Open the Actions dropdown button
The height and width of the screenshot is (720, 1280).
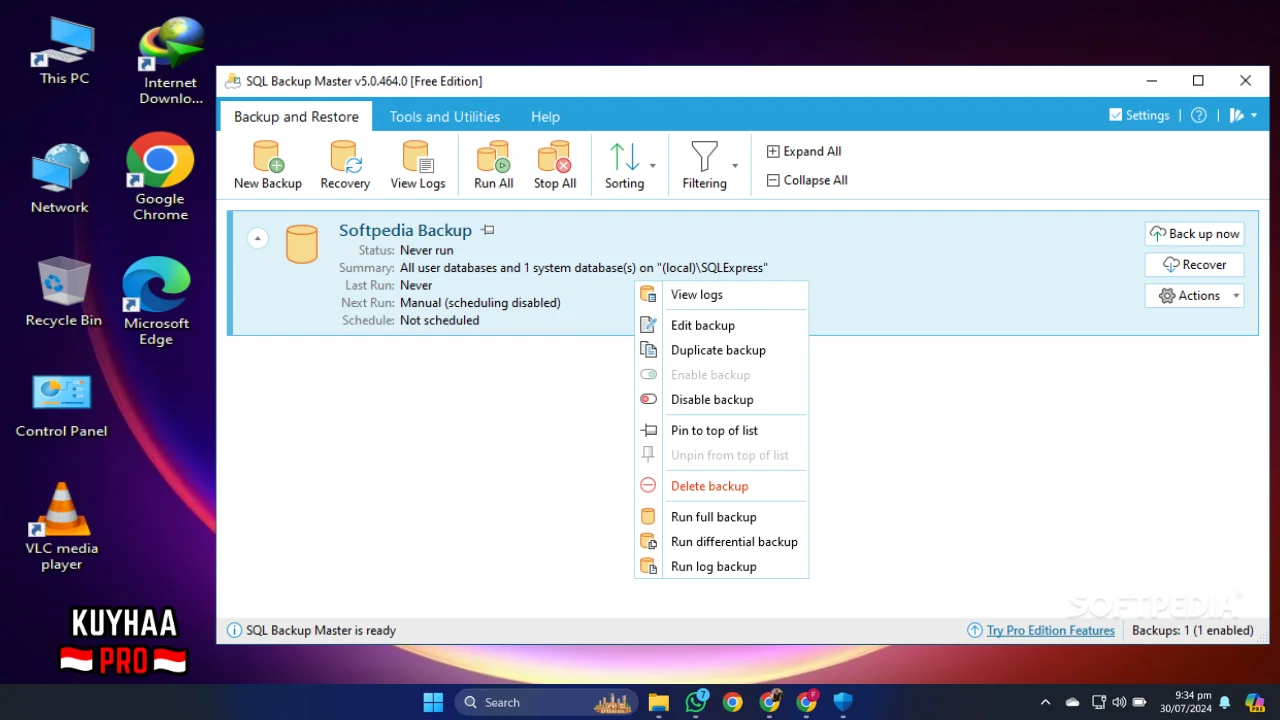pos(1194,295)
